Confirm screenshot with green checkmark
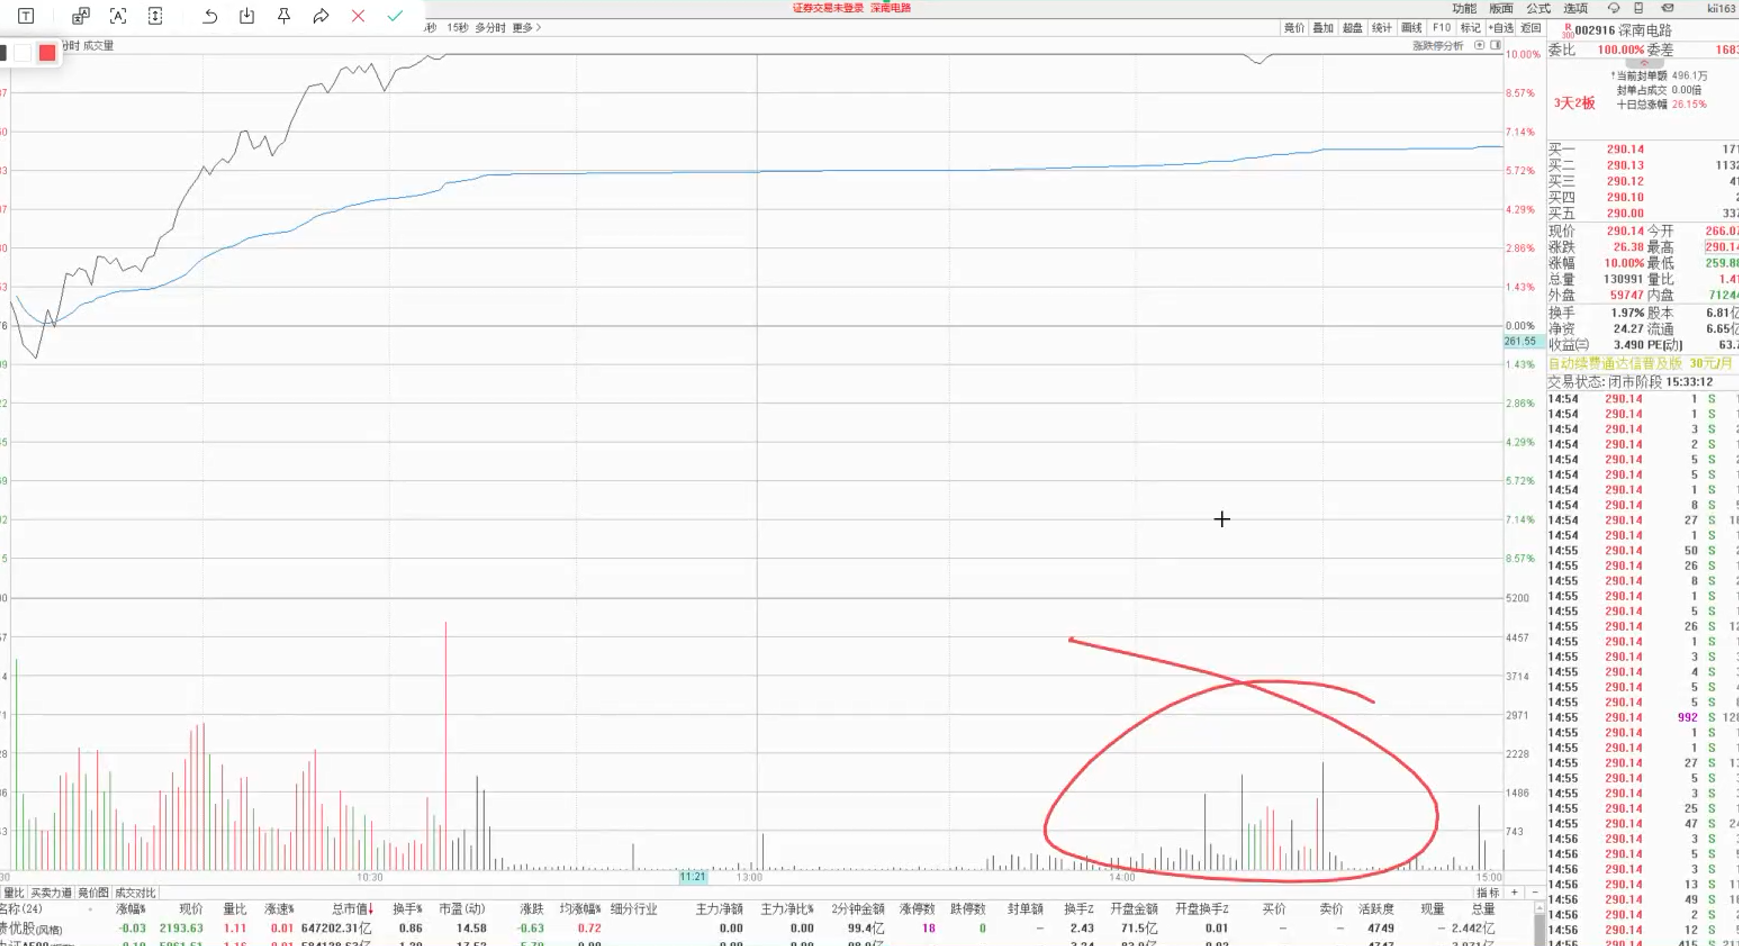Screen dimensions: 1739x946 coord(395,16)
